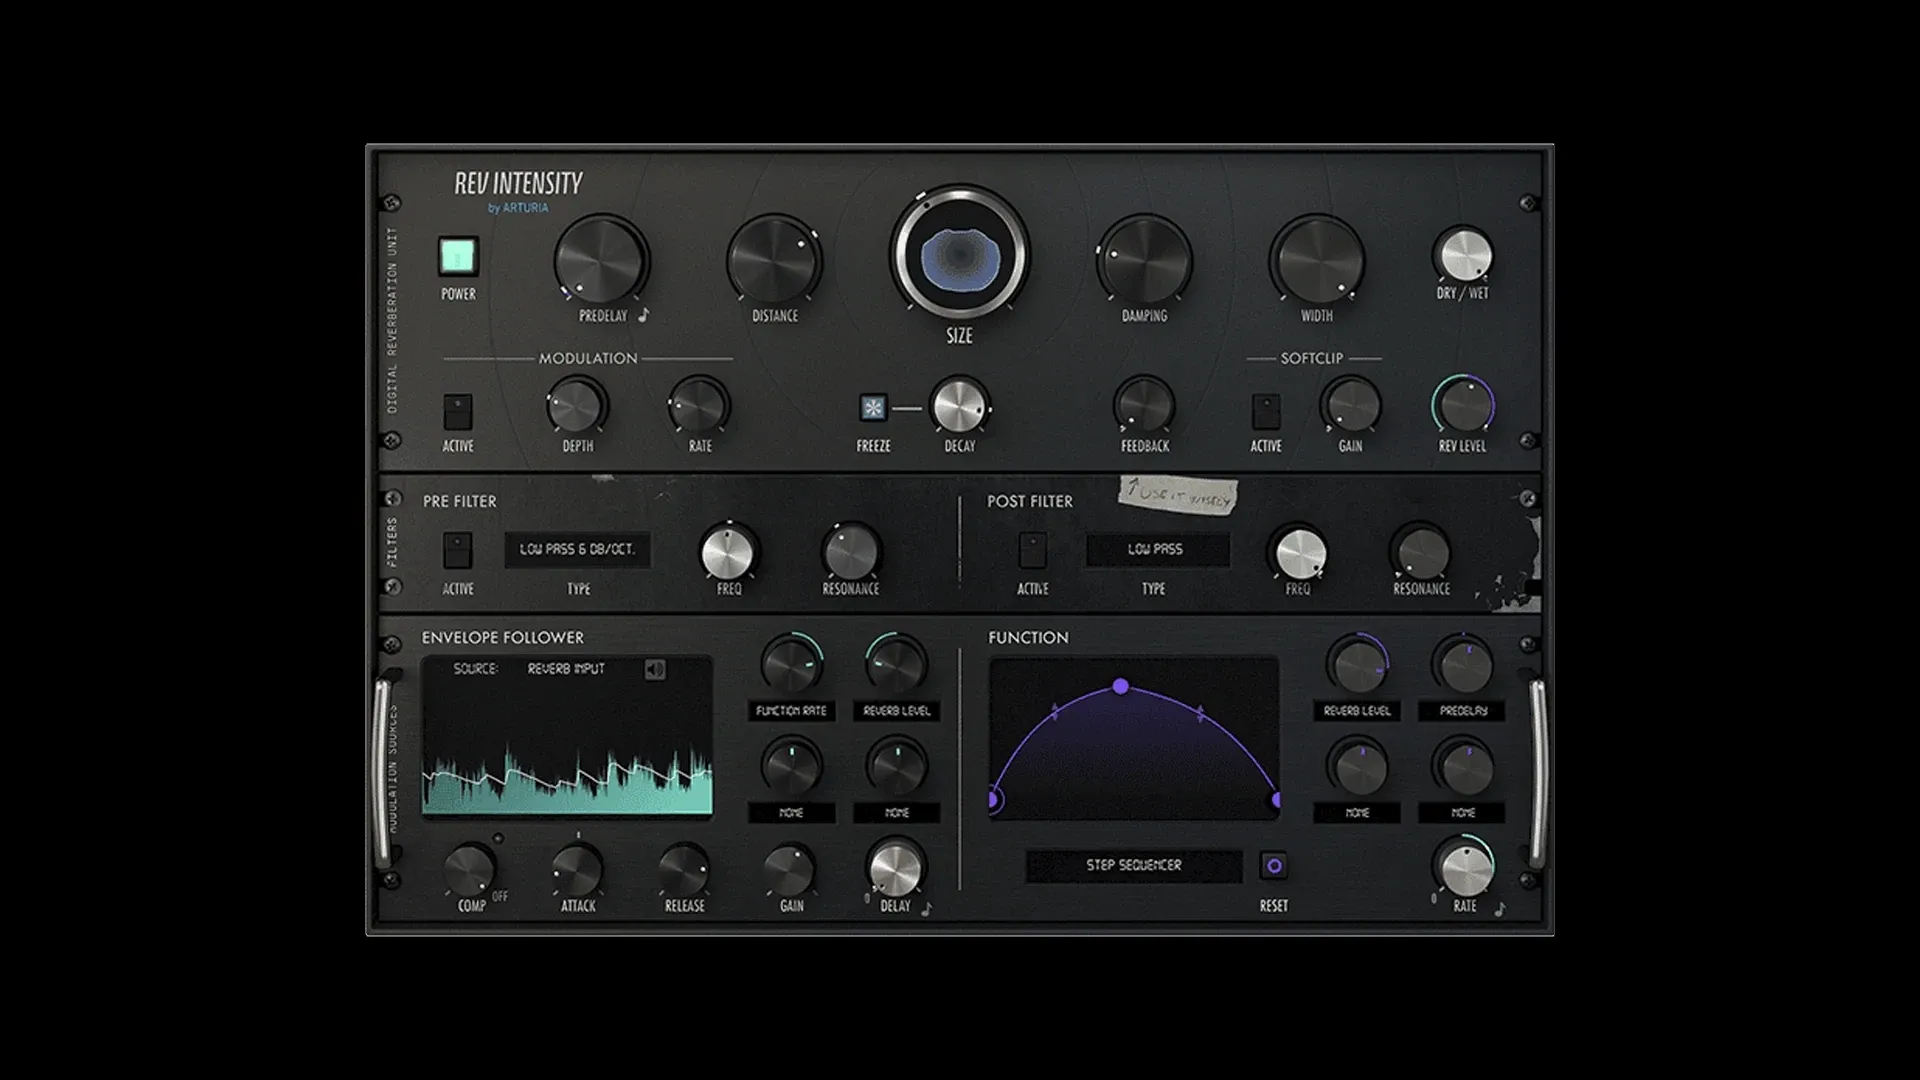Click the speaker icon on the envelope display
This screenshot has height=1080, width=1920.
tap(657, 670)
